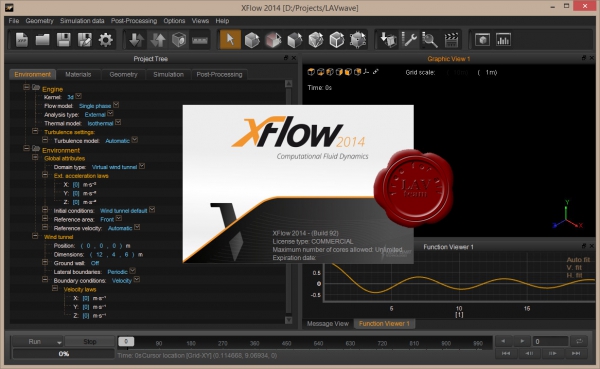Open Kernel 3d dropdown
Image resolution: width=600 pixels, height=369 pixels.
[78, 96]
